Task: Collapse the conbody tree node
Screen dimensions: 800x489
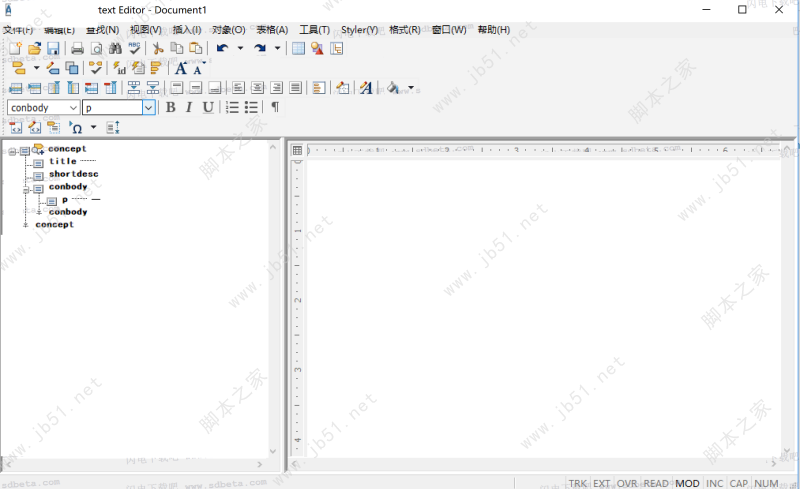Action: (26, 190)
